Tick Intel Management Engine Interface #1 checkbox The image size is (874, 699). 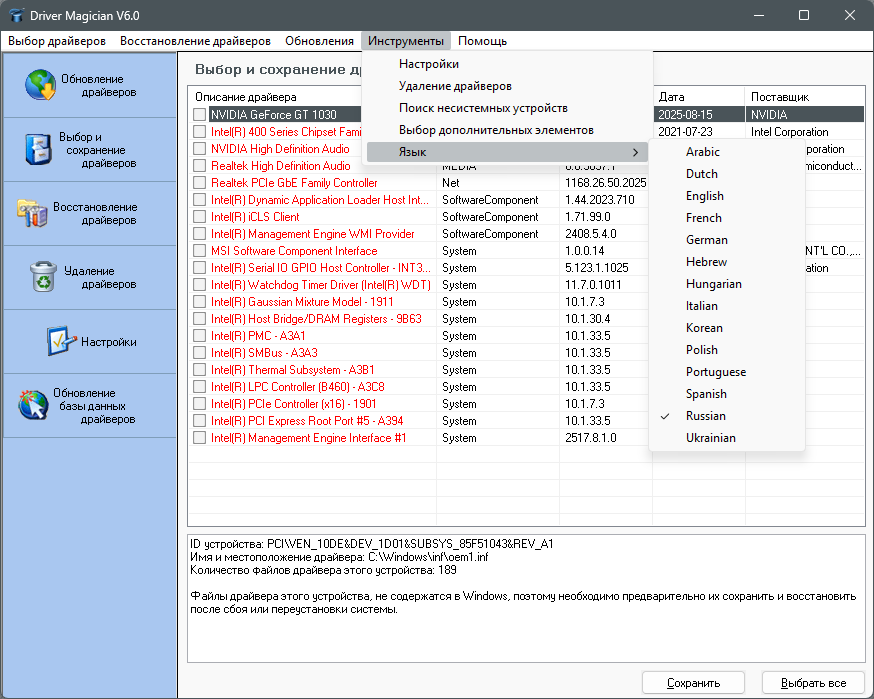click(x=200, y=438)
